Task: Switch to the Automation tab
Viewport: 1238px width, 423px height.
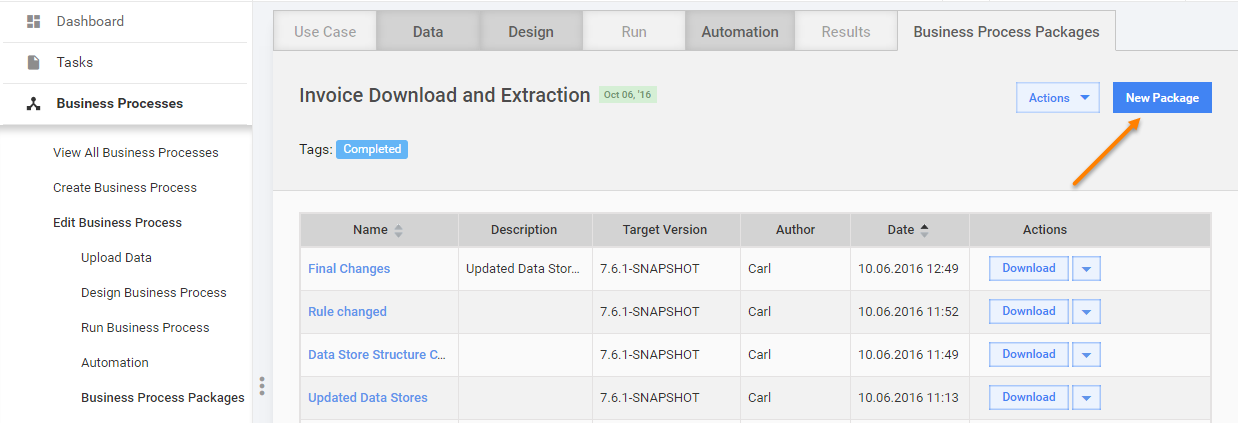Action: (740, 32)
